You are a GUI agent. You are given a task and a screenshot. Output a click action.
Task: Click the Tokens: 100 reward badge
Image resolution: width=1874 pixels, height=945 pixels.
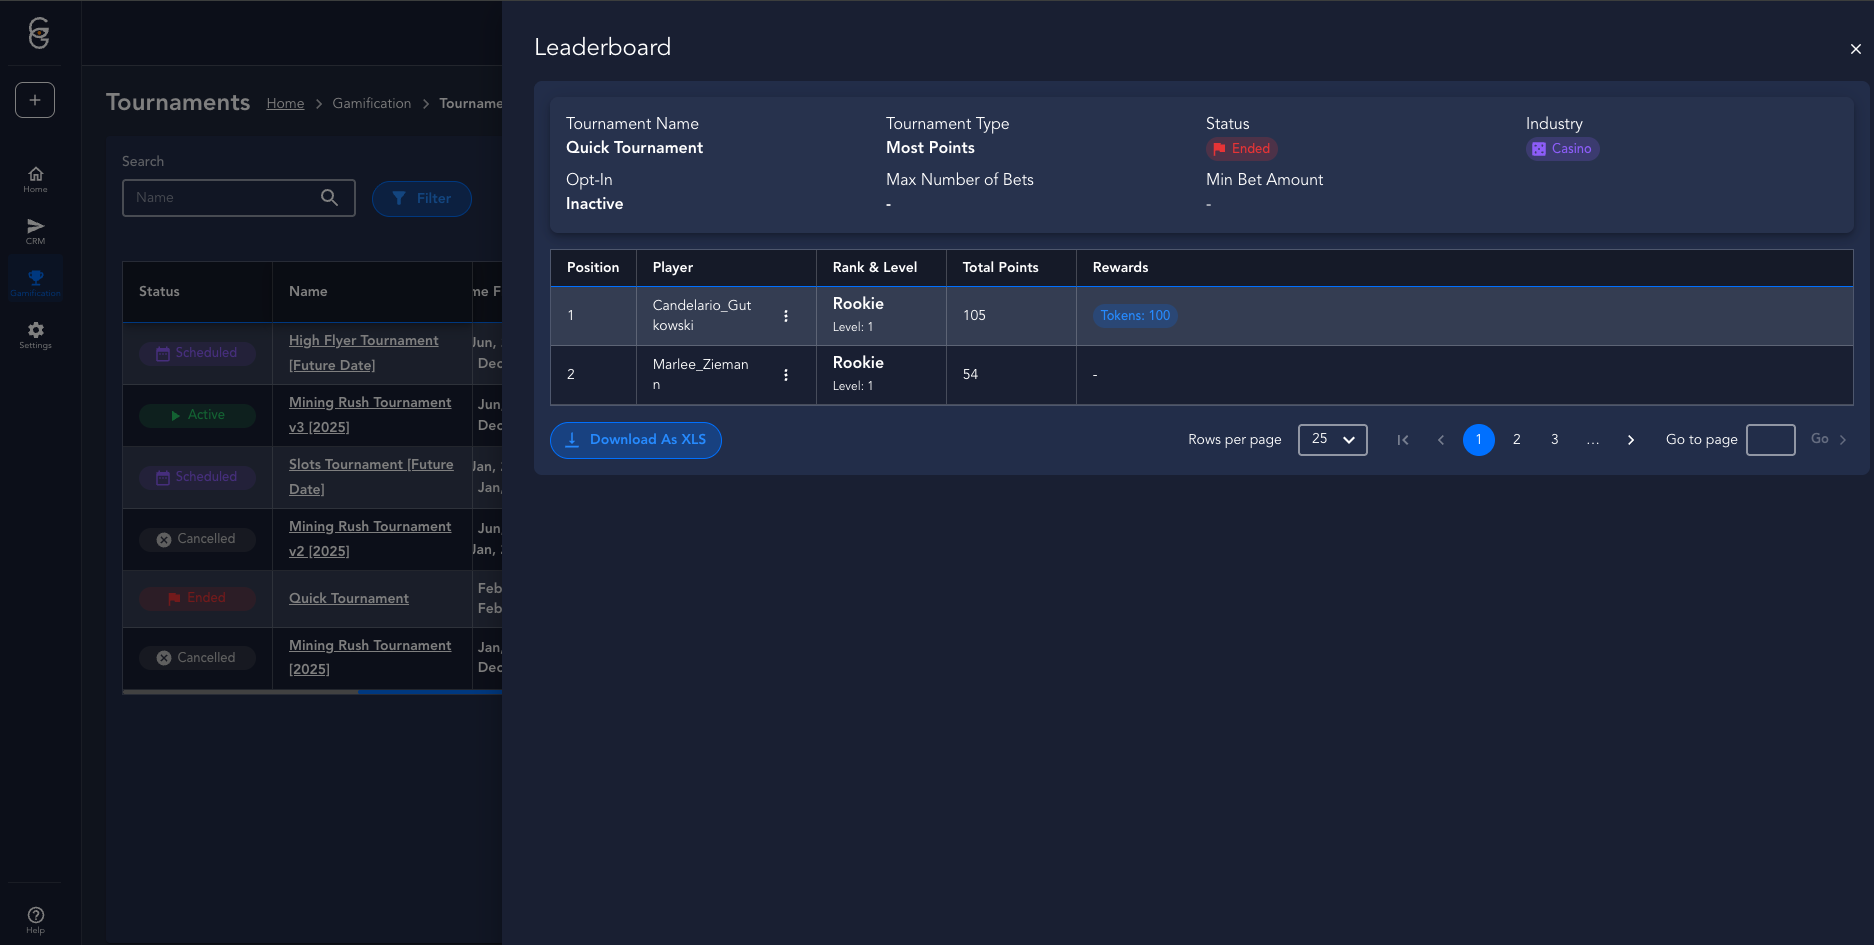[x=1135, y=316]
